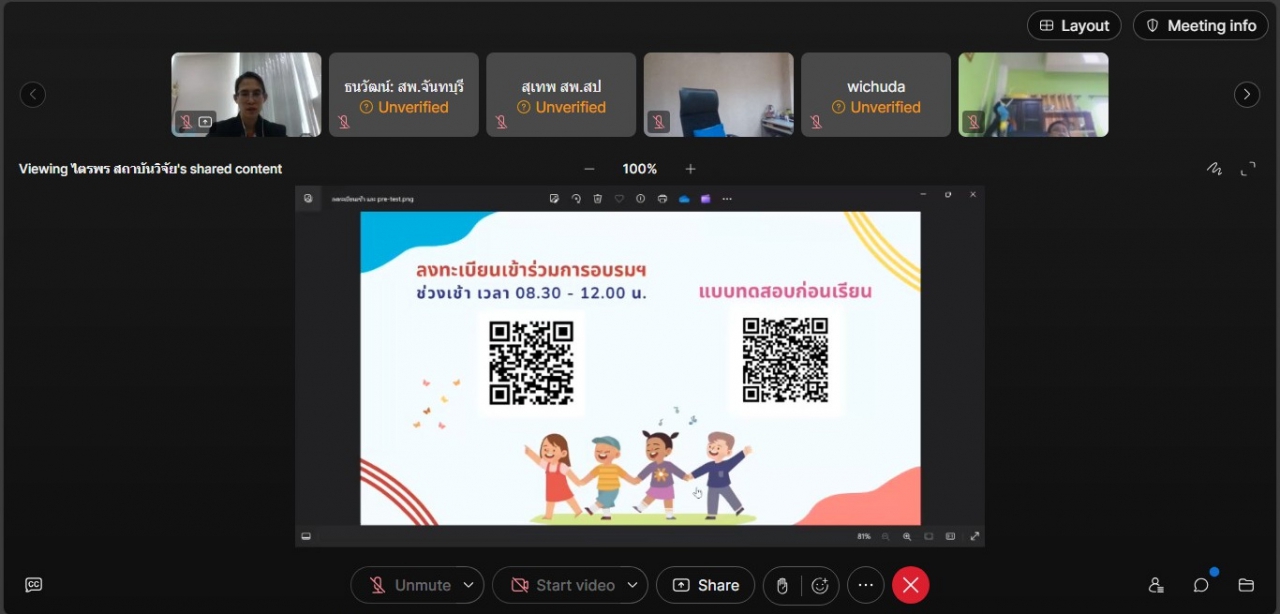Click the Share button
This screenshot has width=1280, height=614.
click(705, 585)
